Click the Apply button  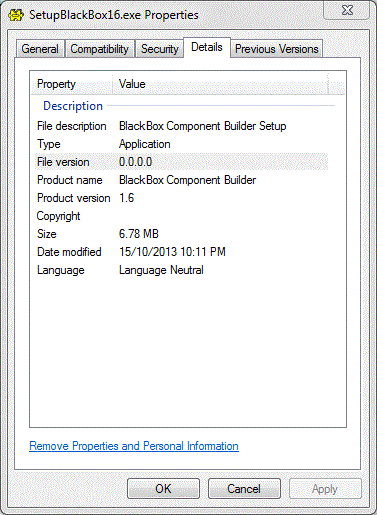[x=325, y=489]
